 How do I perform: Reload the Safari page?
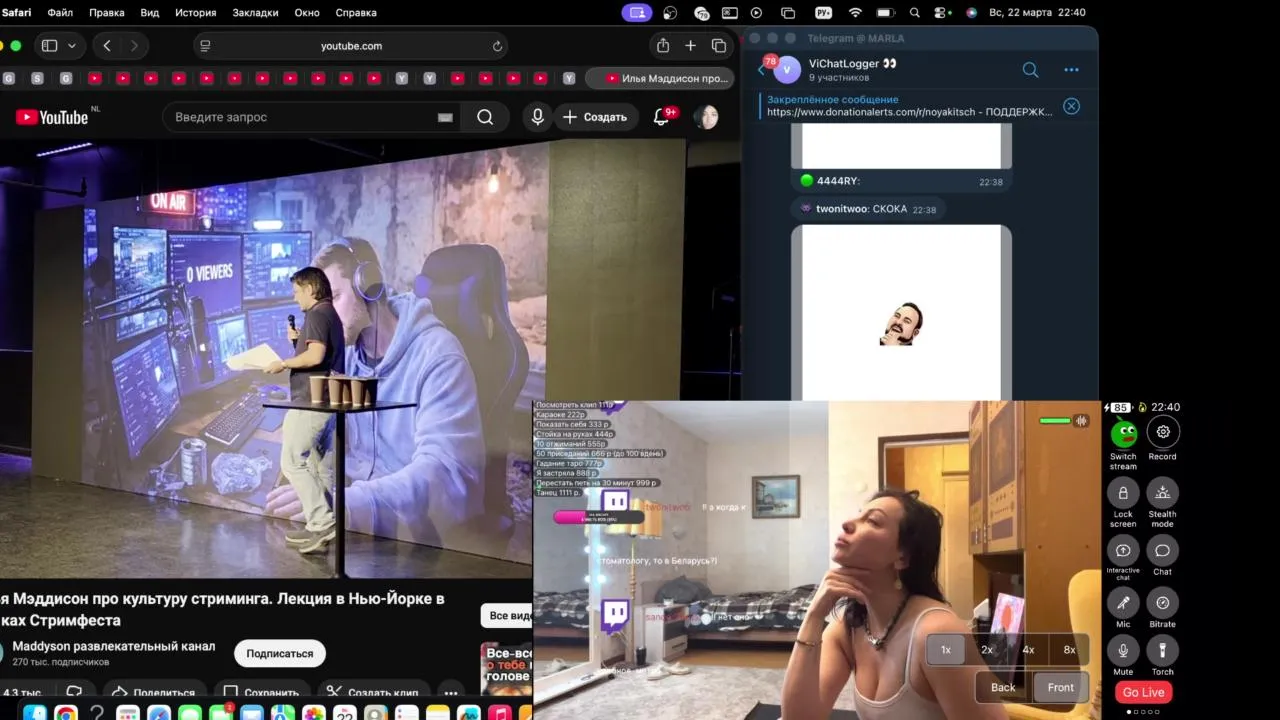pos(497,46)
